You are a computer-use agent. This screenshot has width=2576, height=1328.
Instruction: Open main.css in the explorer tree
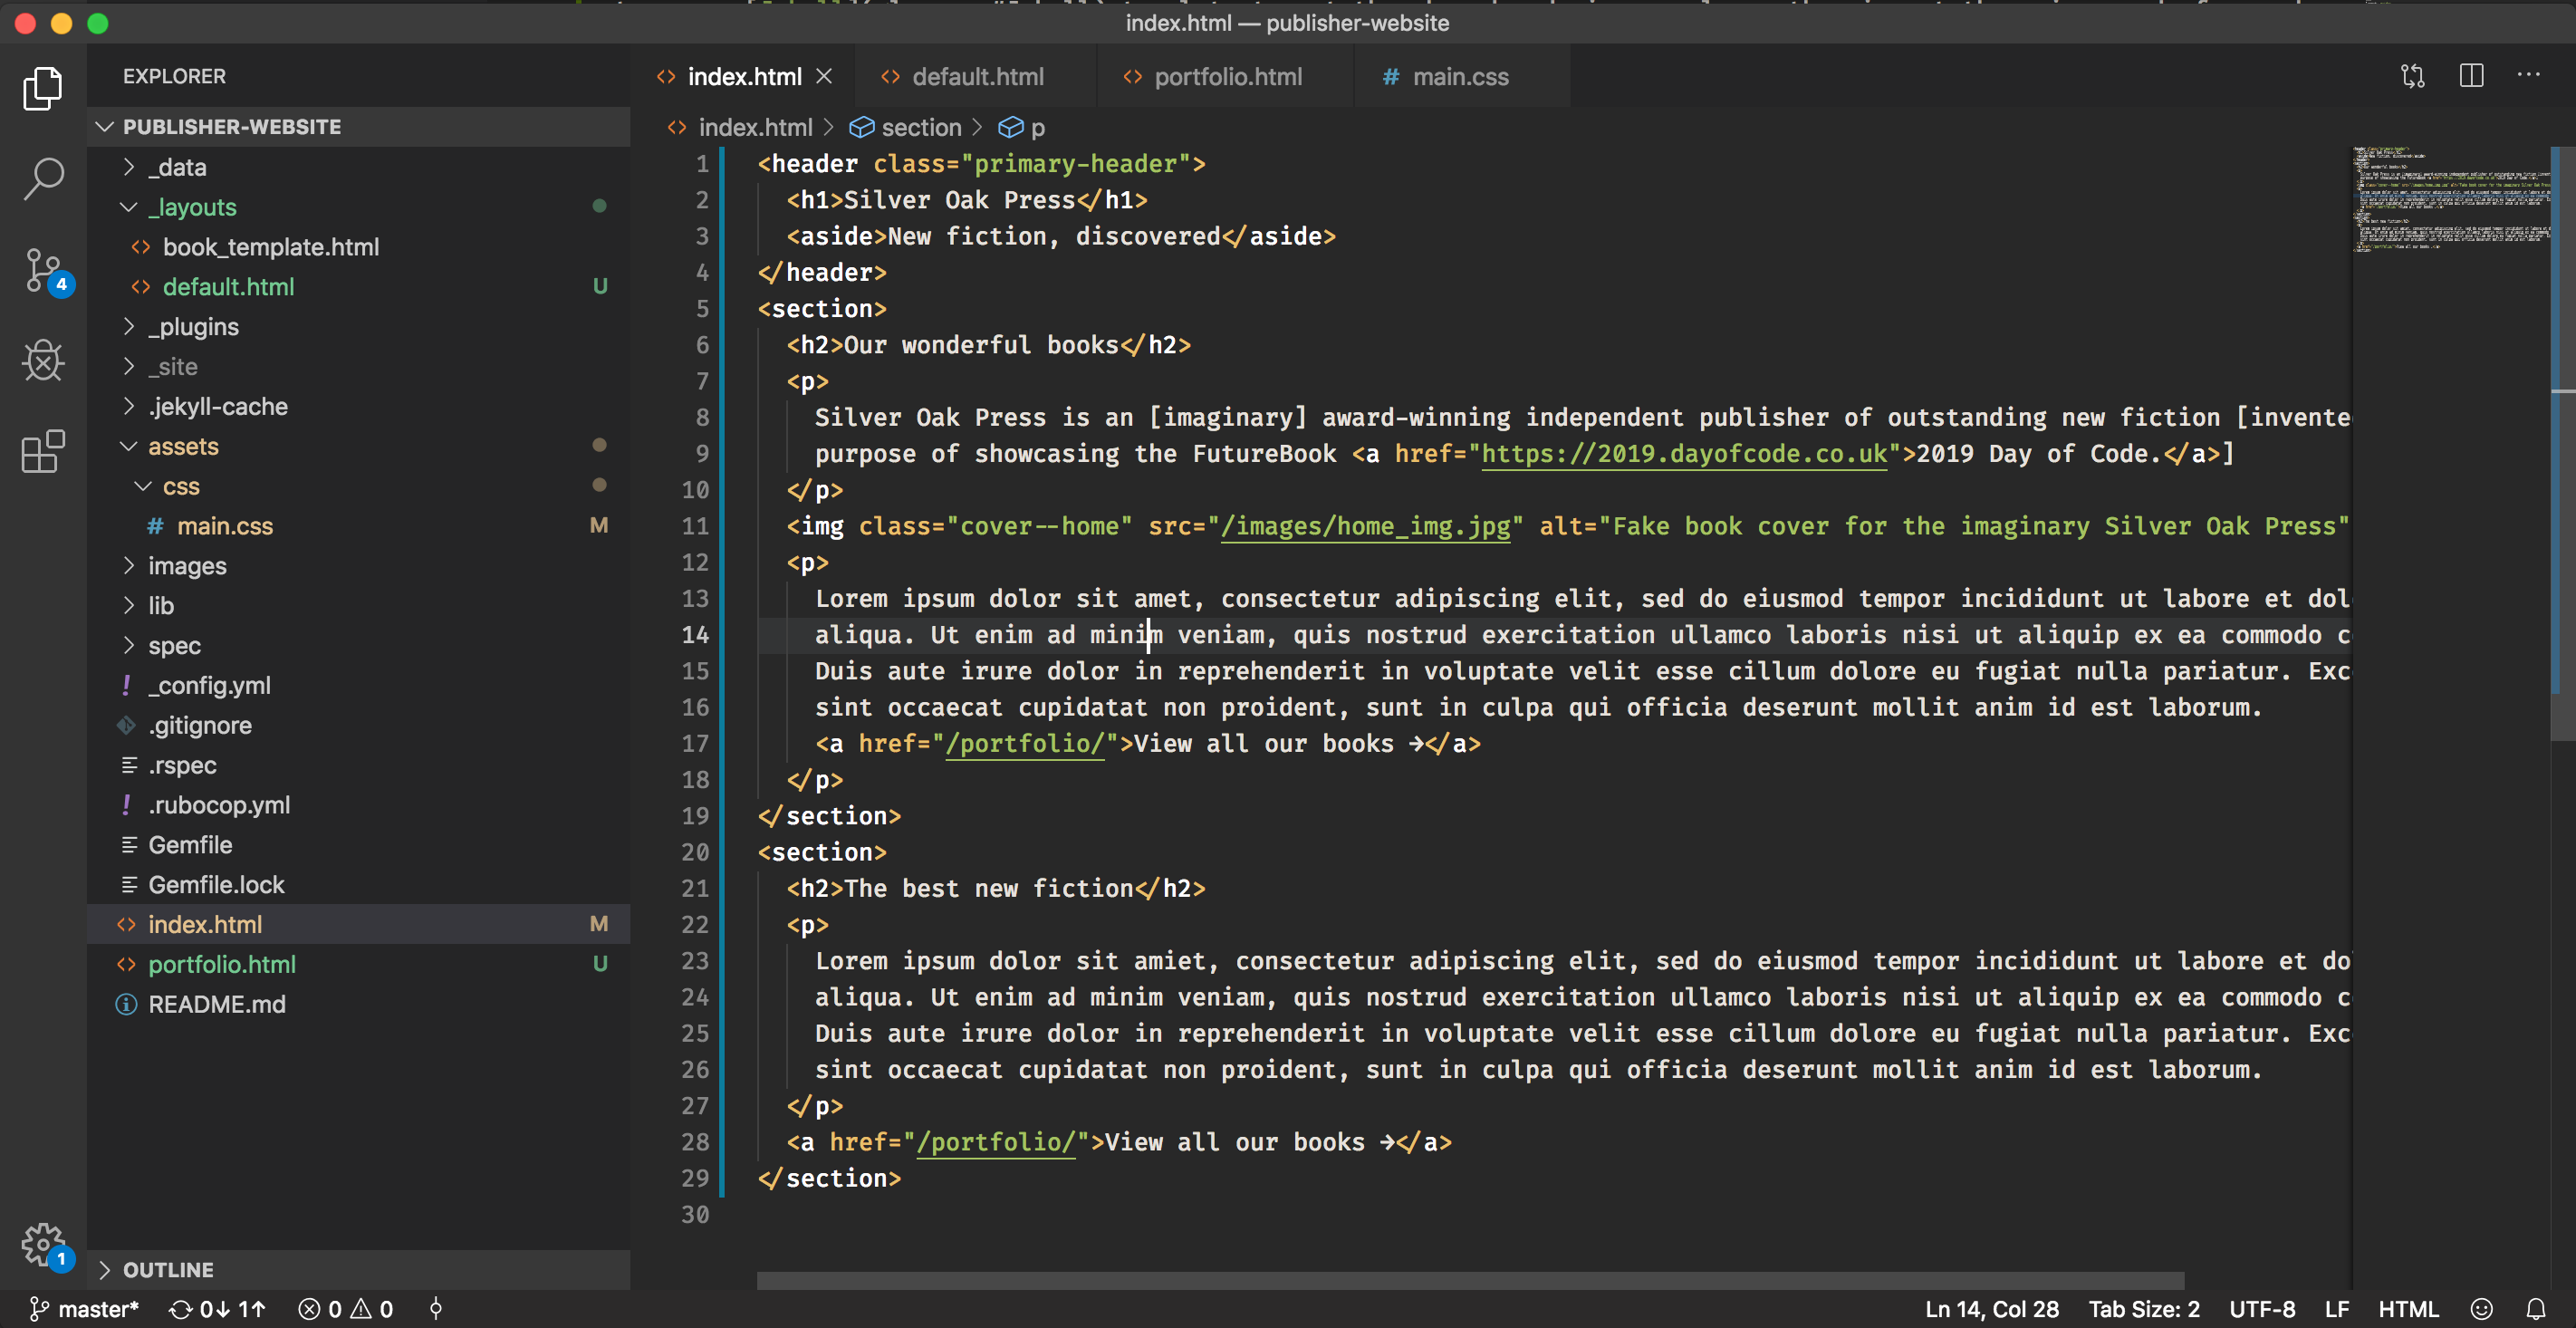[x=359, y=525]
